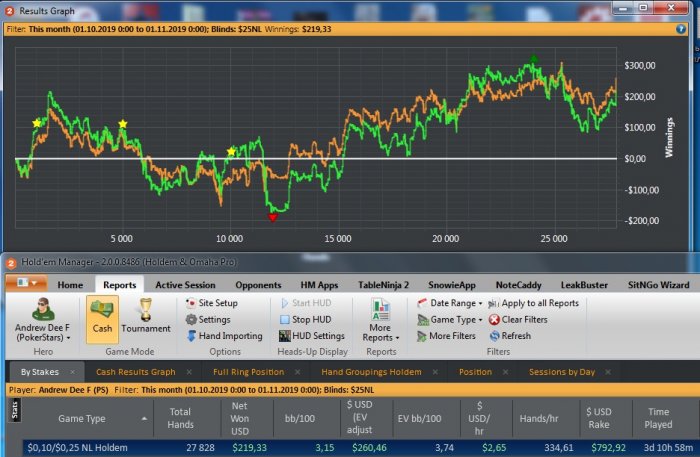
Task: Open the LeakBuster tab
Action: [584, 285]
